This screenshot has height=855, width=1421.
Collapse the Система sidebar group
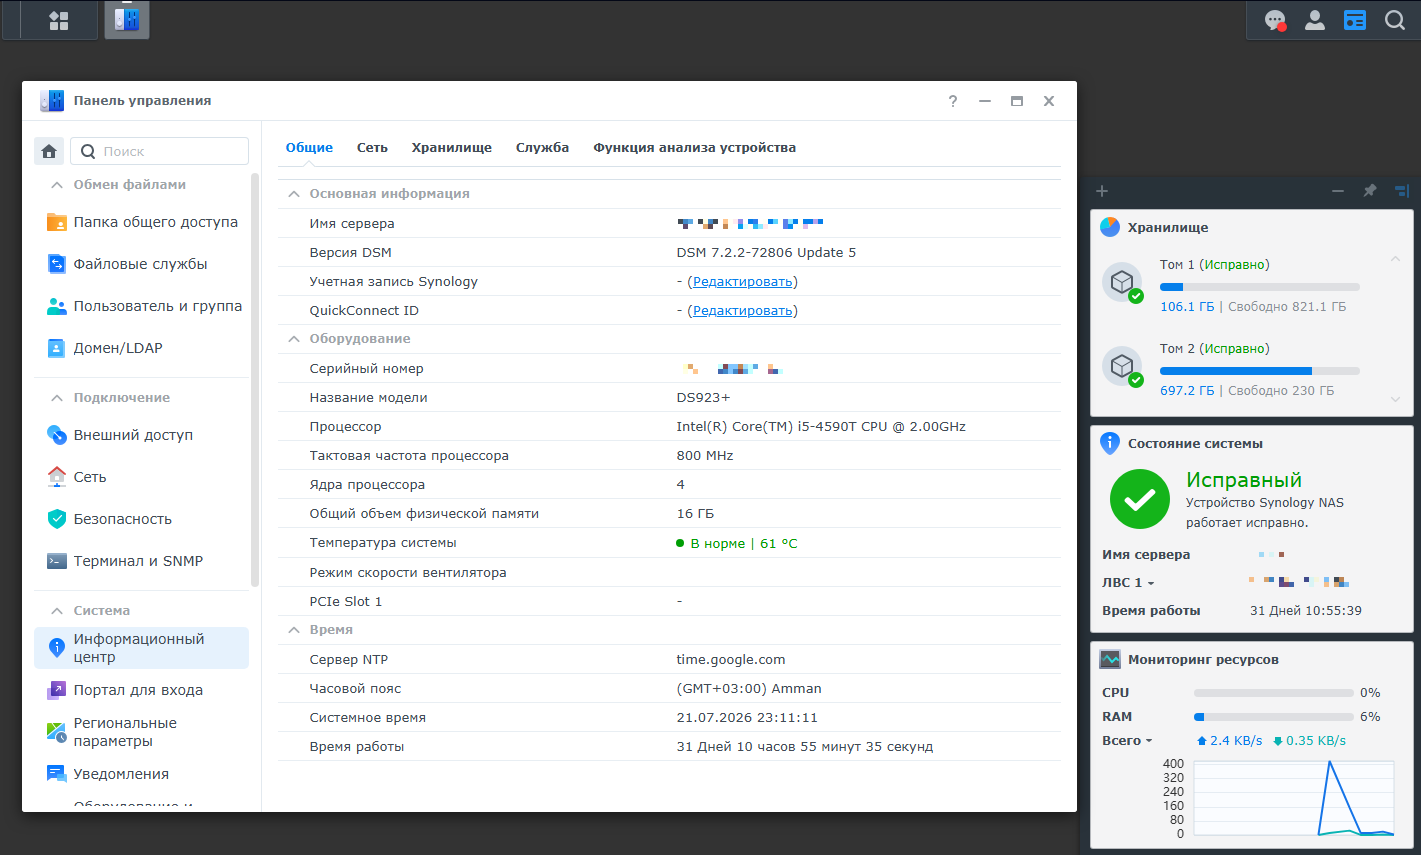click(x=57, y=611)
